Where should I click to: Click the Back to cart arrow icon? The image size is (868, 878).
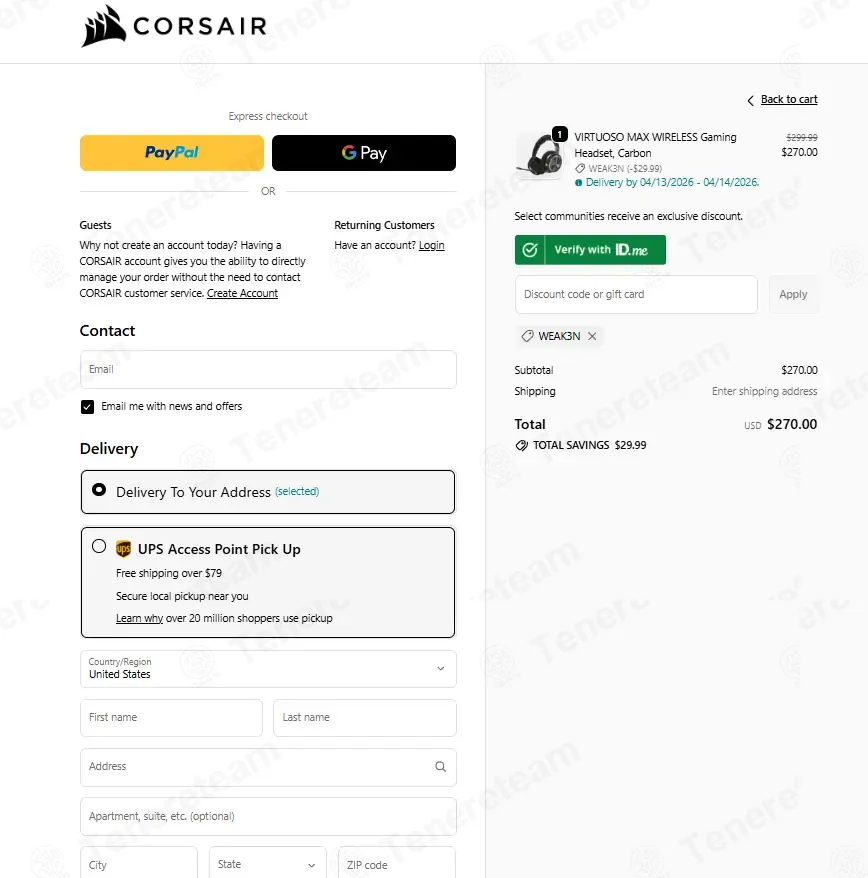click(x=750, y=100)
